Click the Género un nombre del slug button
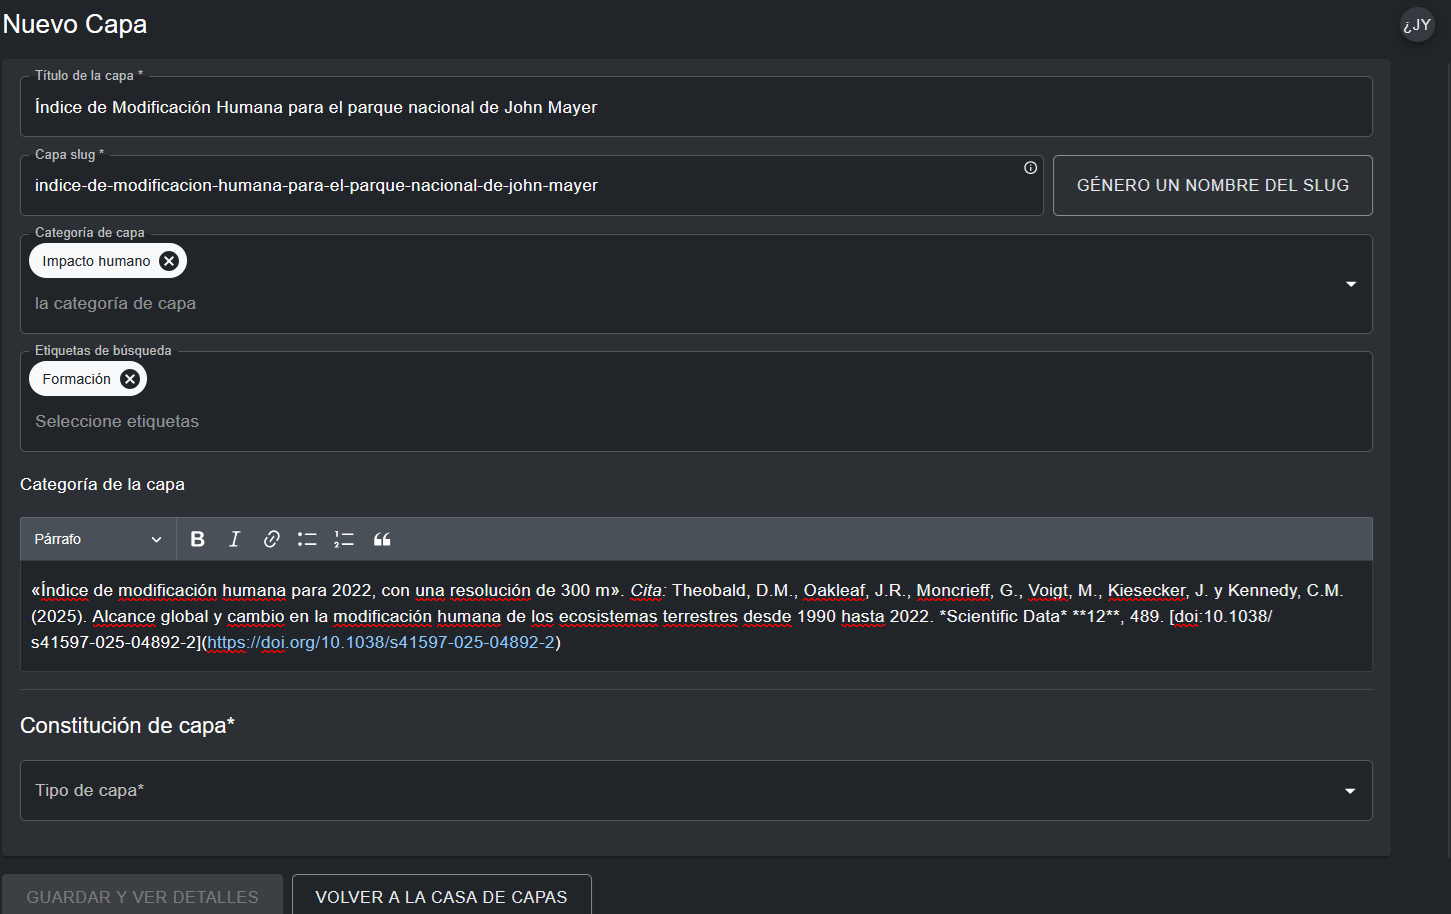This screenshot has height=914, width=1451. 1212,185
